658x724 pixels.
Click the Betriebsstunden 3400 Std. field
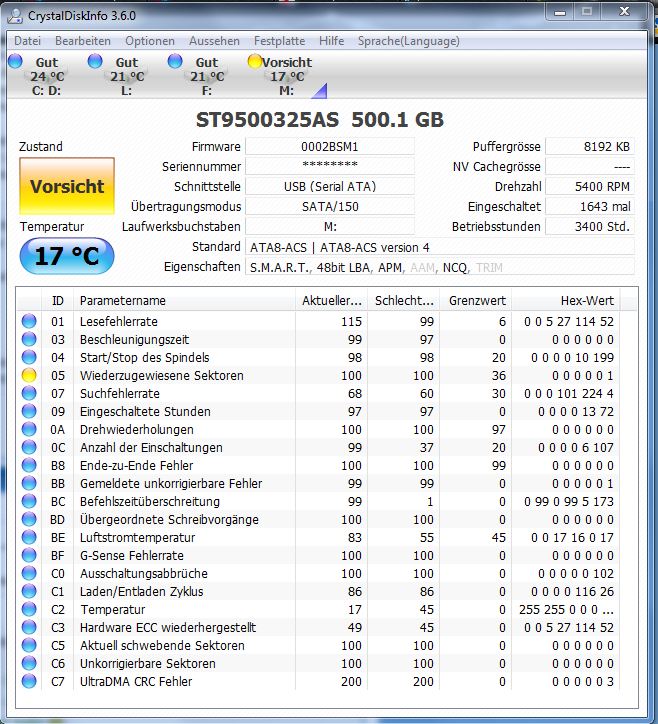(590, 226)
